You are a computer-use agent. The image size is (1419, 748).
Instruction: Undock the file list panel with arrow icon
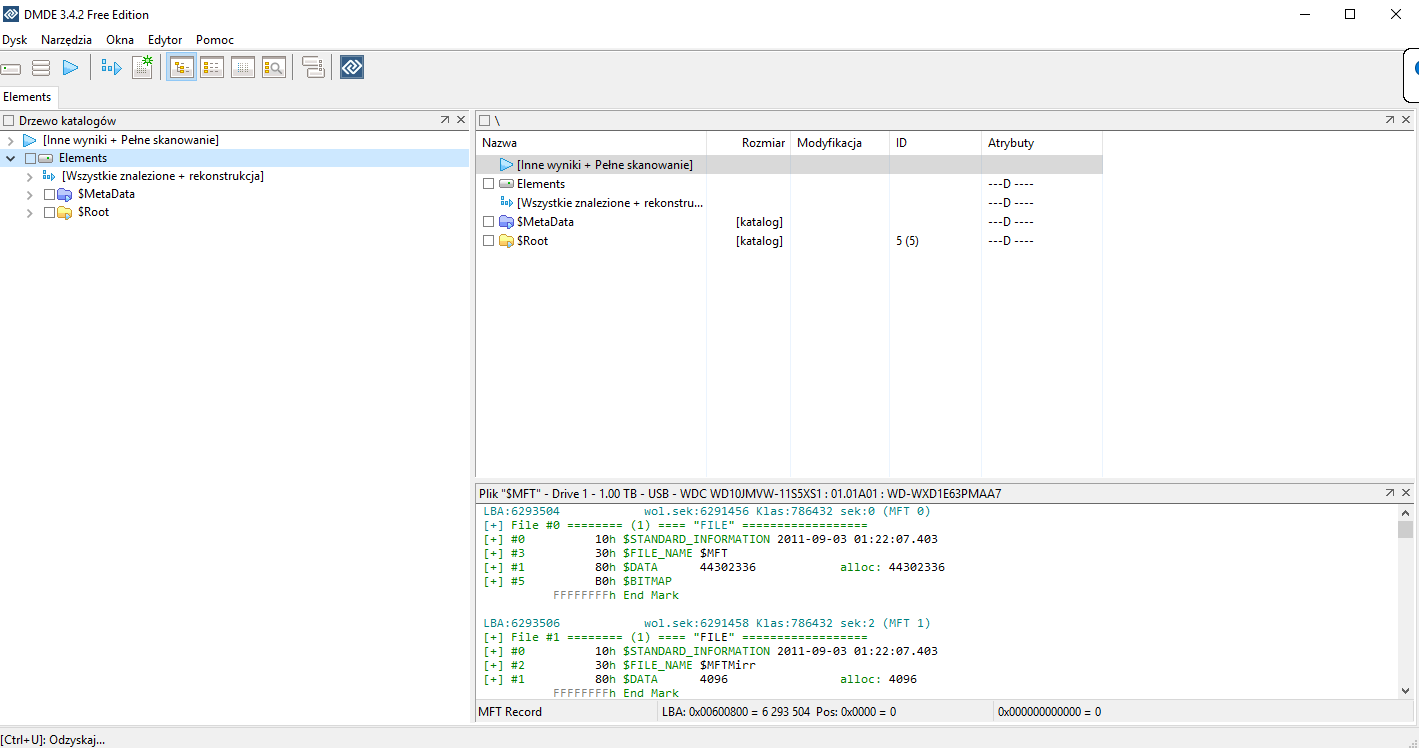point(1390,120)
